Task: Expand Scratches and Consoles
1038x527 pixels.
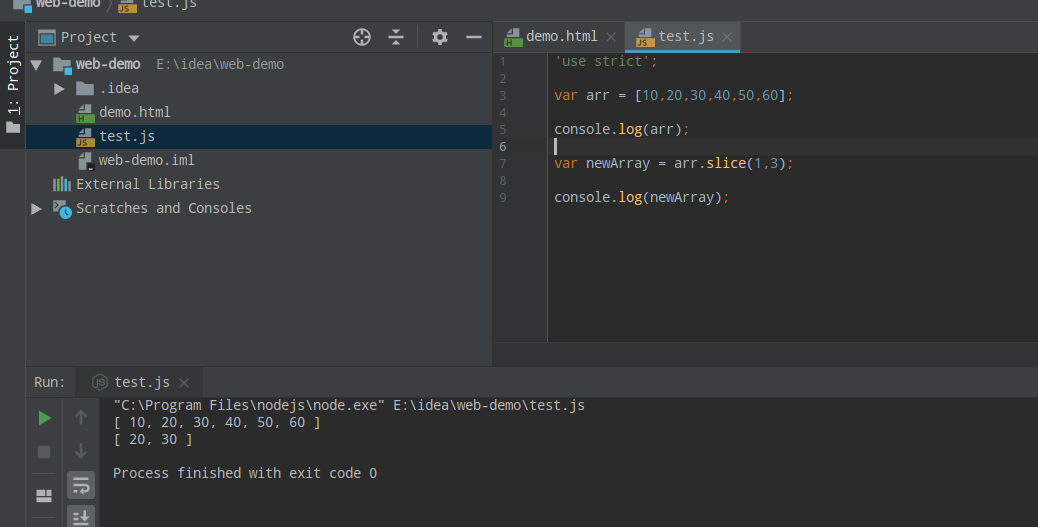Action: tap(36, 209)
